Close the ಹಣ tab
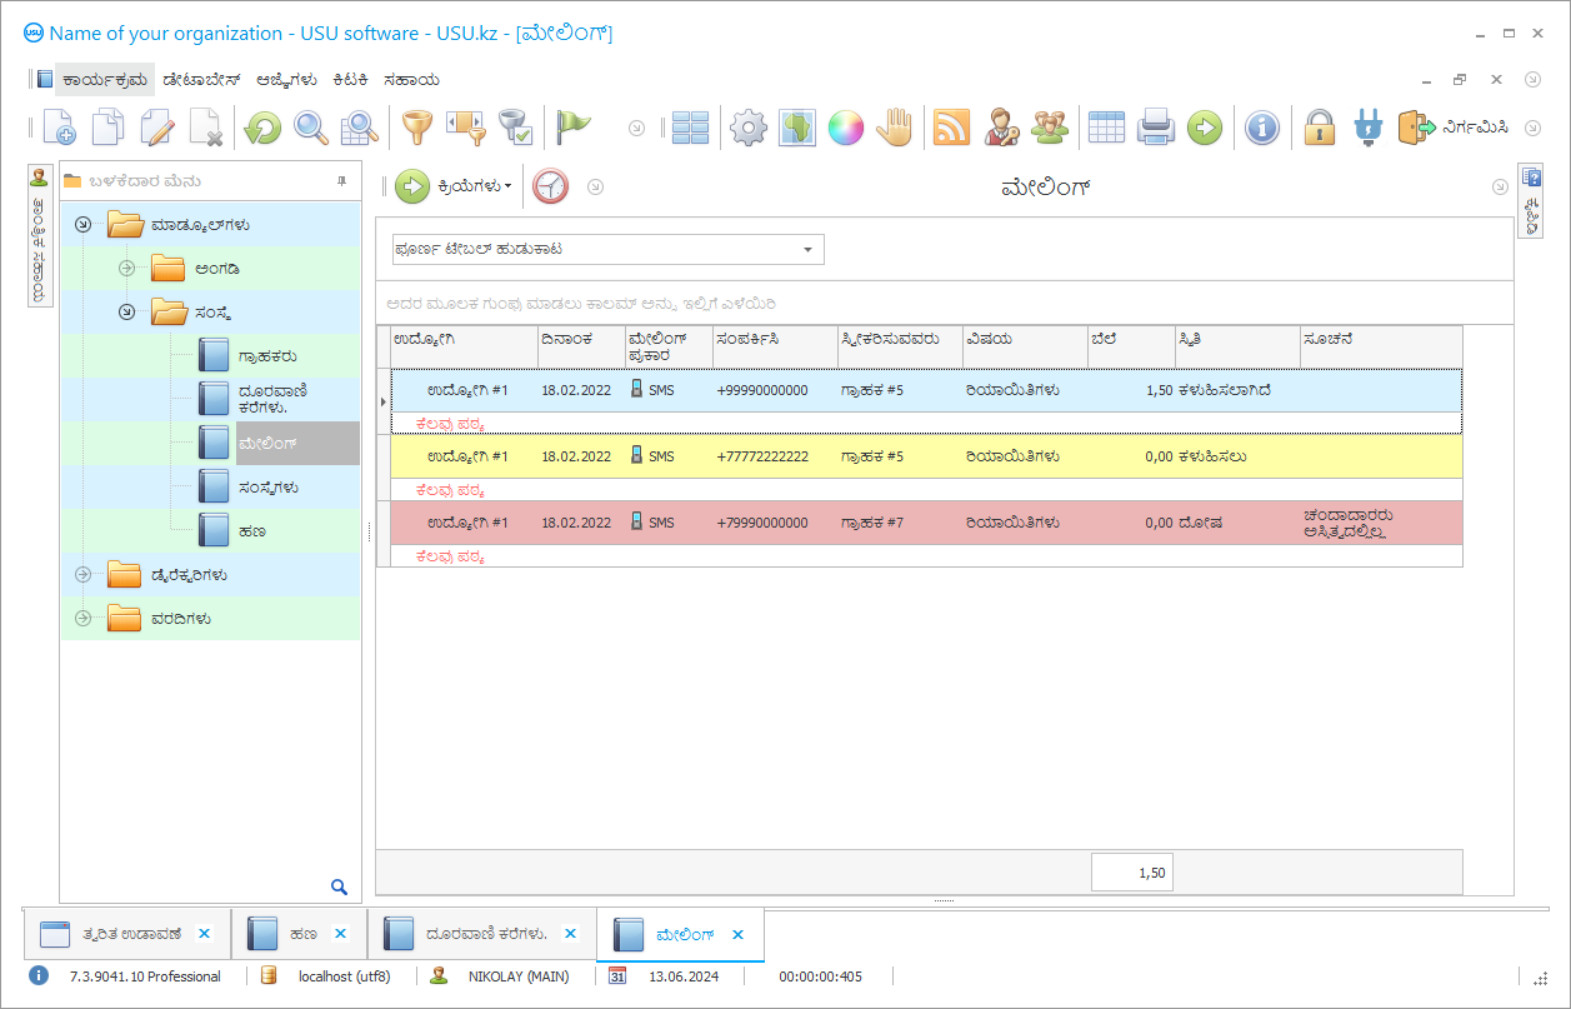Screen dimensions: 1571x1009 pos(341,934)
